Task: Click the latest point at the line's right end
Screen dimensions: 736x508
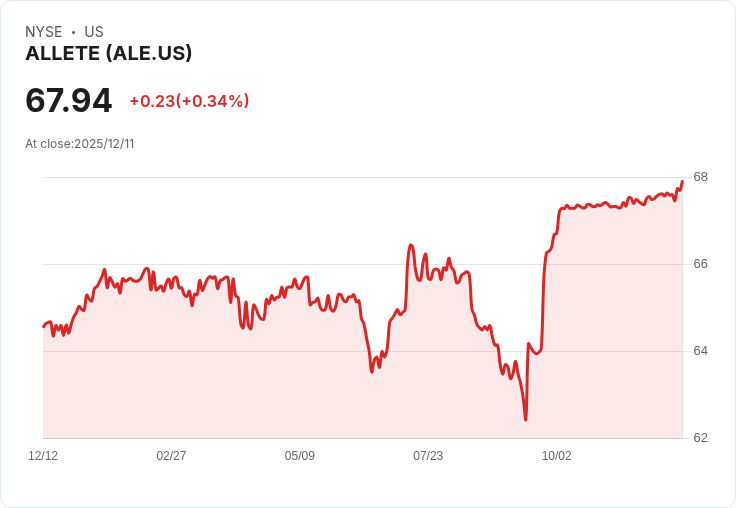Action: [x=682, y=181]
